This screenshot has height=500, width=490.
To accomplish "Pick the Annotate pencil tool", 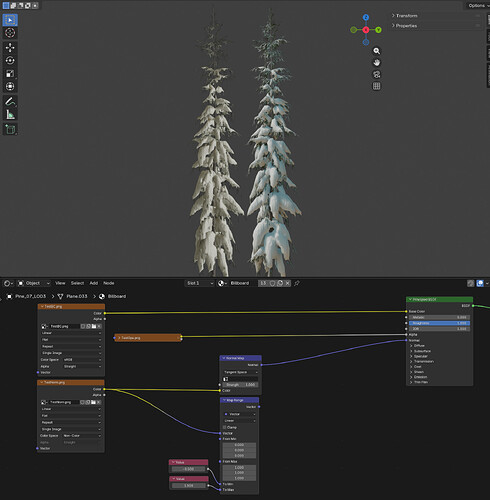I will (10, 102).
